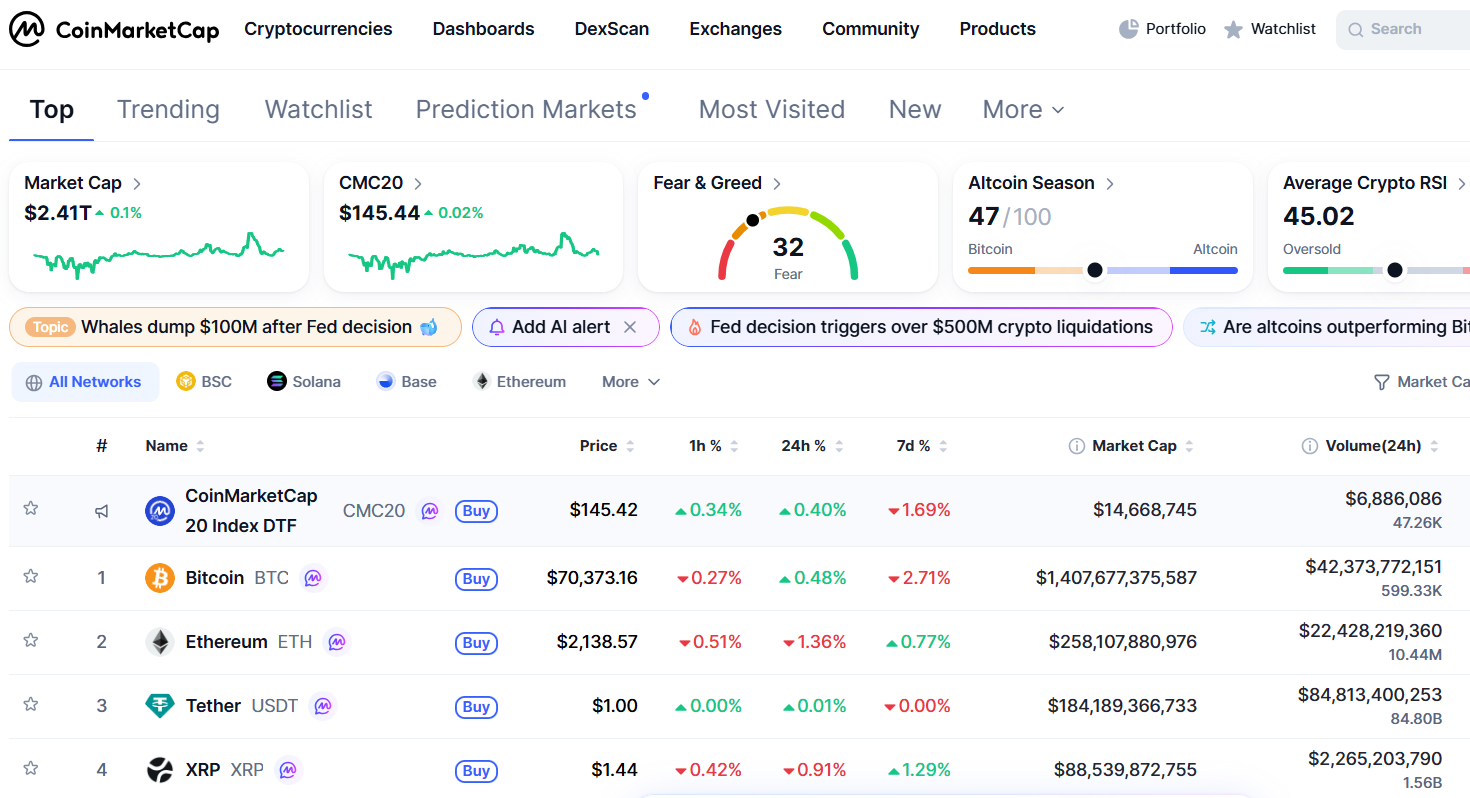Open the Cryptocurrencies menu
The width and height of the screenshot is (1470, 798).
pos(318,29)
